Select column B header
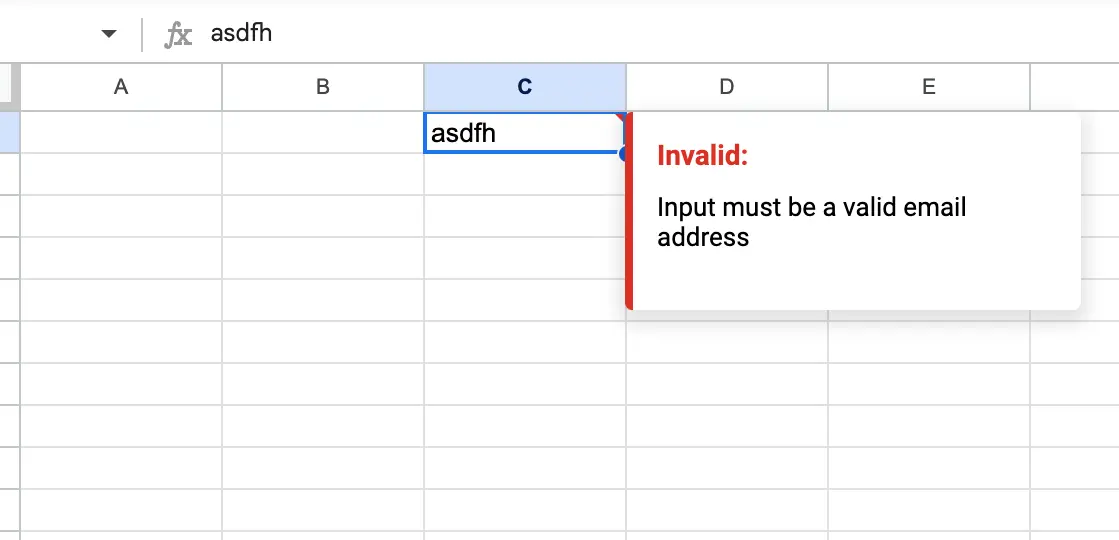Viewport: 1119px width, 540px height. pyautogui.click(x=322, y=87)
